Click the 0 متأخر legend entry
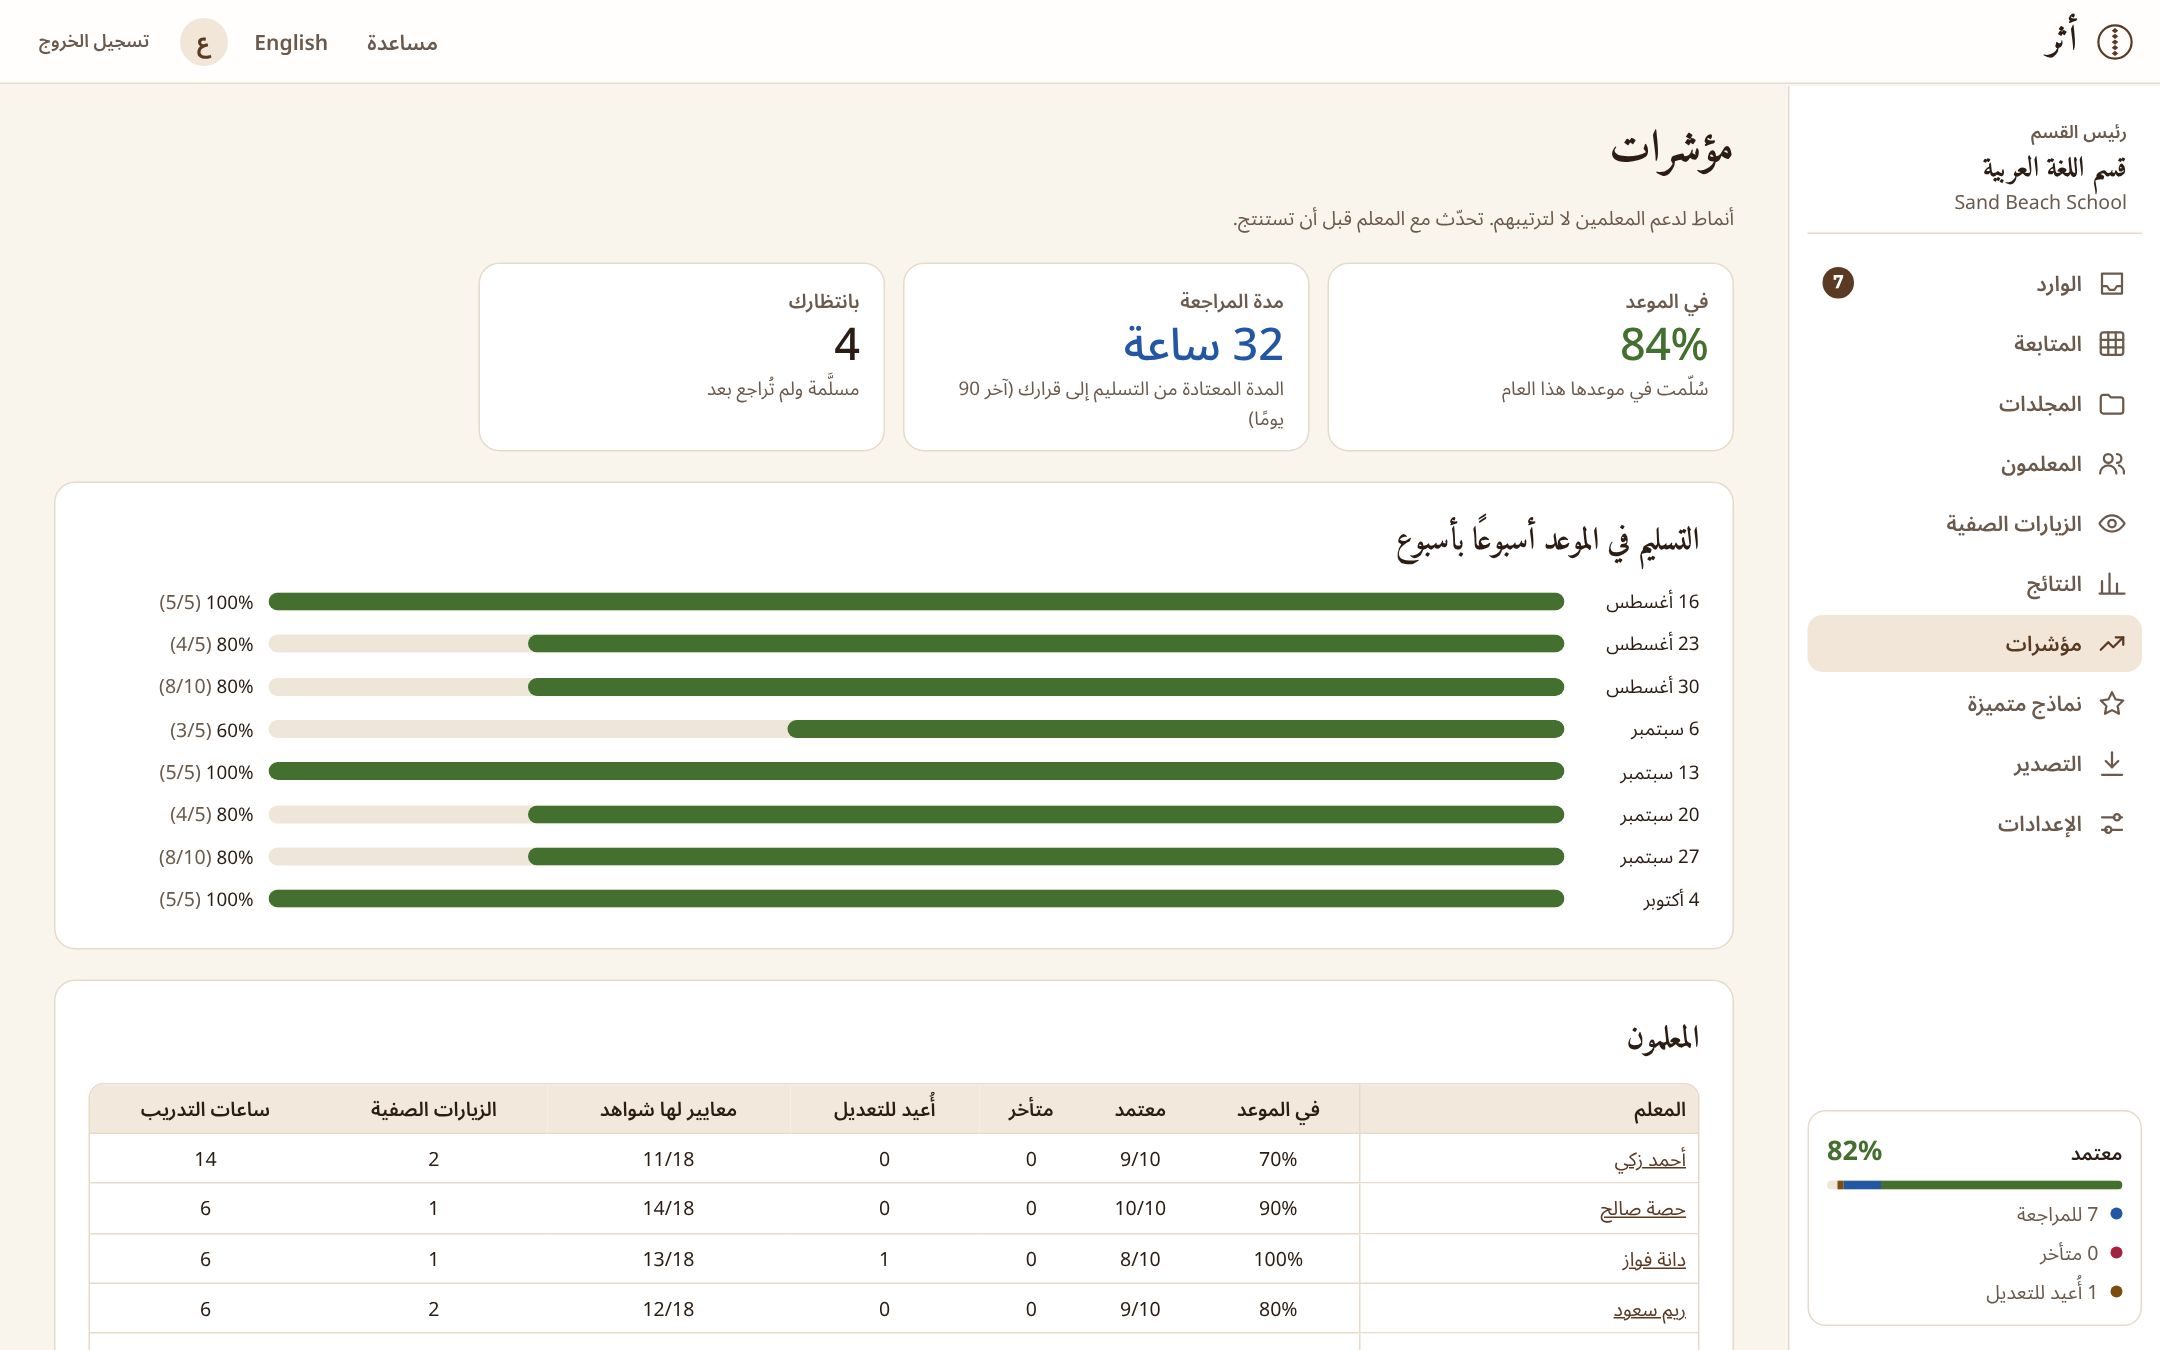 pyautogui.click(x=2081, y=1253)
